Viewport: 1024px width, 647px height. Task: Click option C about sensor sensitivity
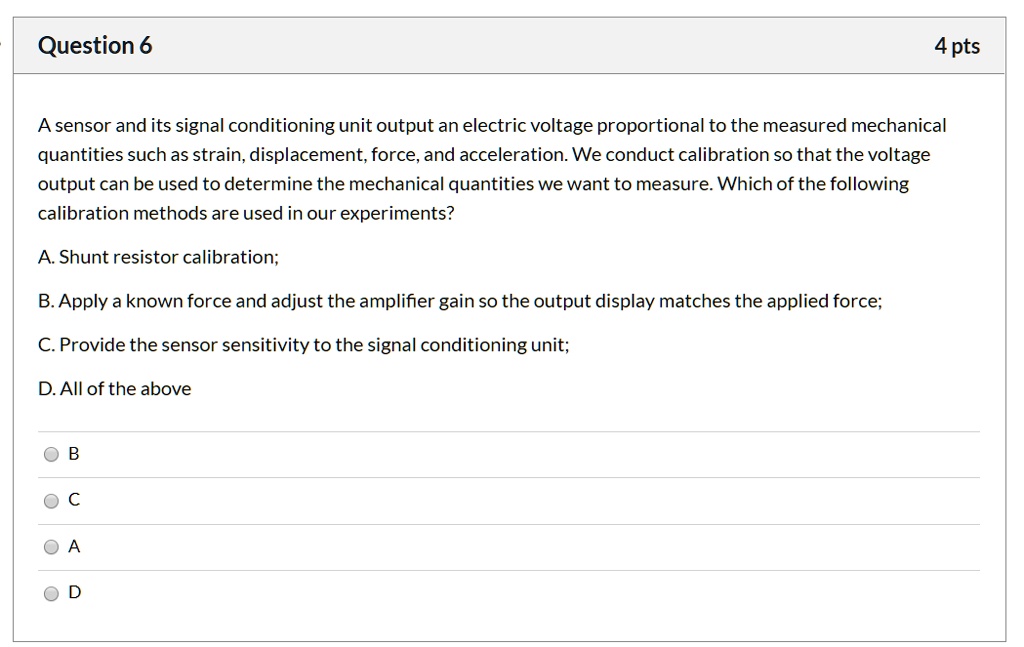coord(303,344)
